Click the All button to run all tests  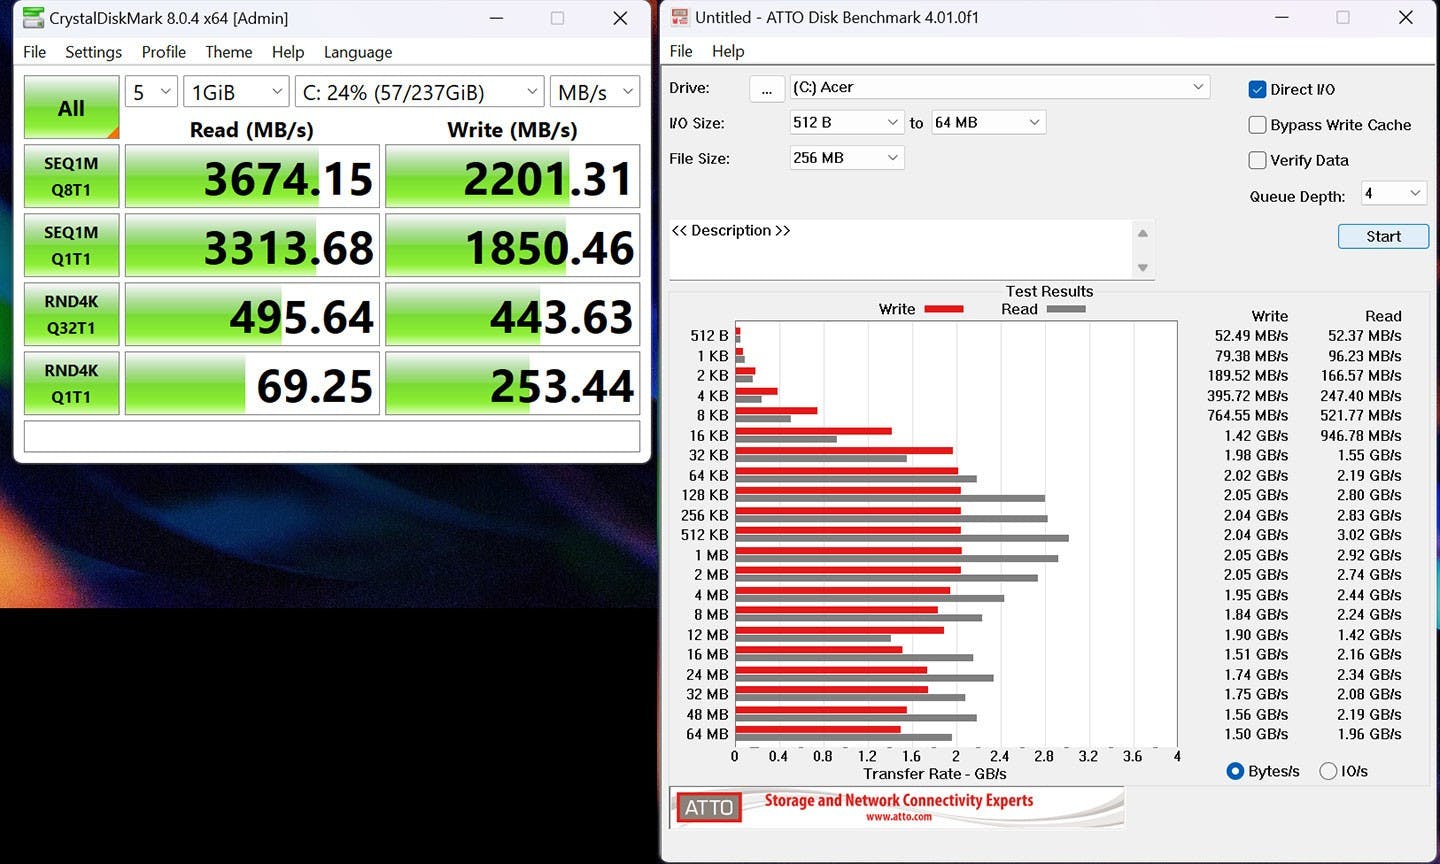click(x=71, y=107)
